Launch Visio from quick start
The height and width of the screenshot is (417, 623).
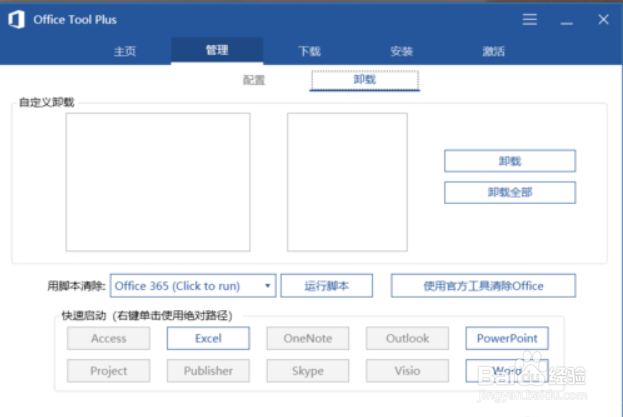[407, 371]
